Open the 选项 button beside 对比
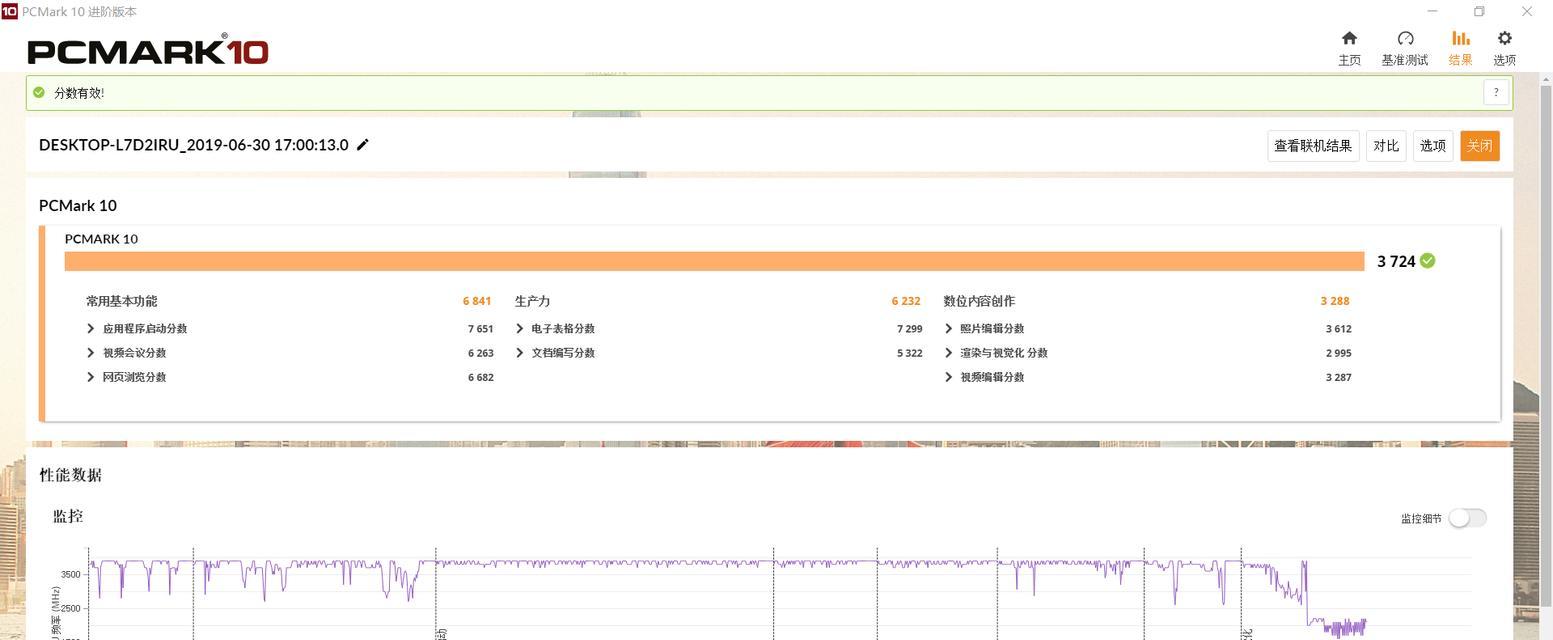The width and height of the screenshot is (1553, 640). (1433, 146)
